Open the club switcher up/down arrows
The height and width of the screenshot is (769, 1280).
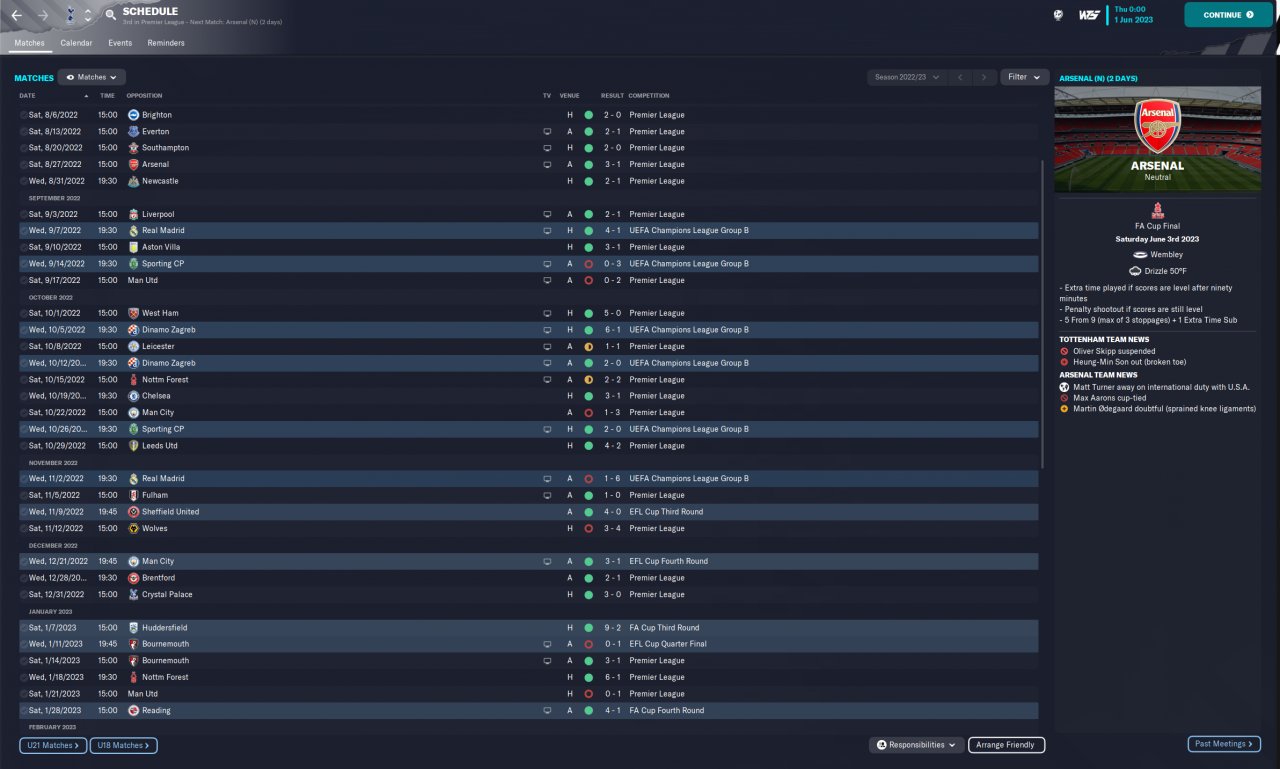(x=88, y=16)
